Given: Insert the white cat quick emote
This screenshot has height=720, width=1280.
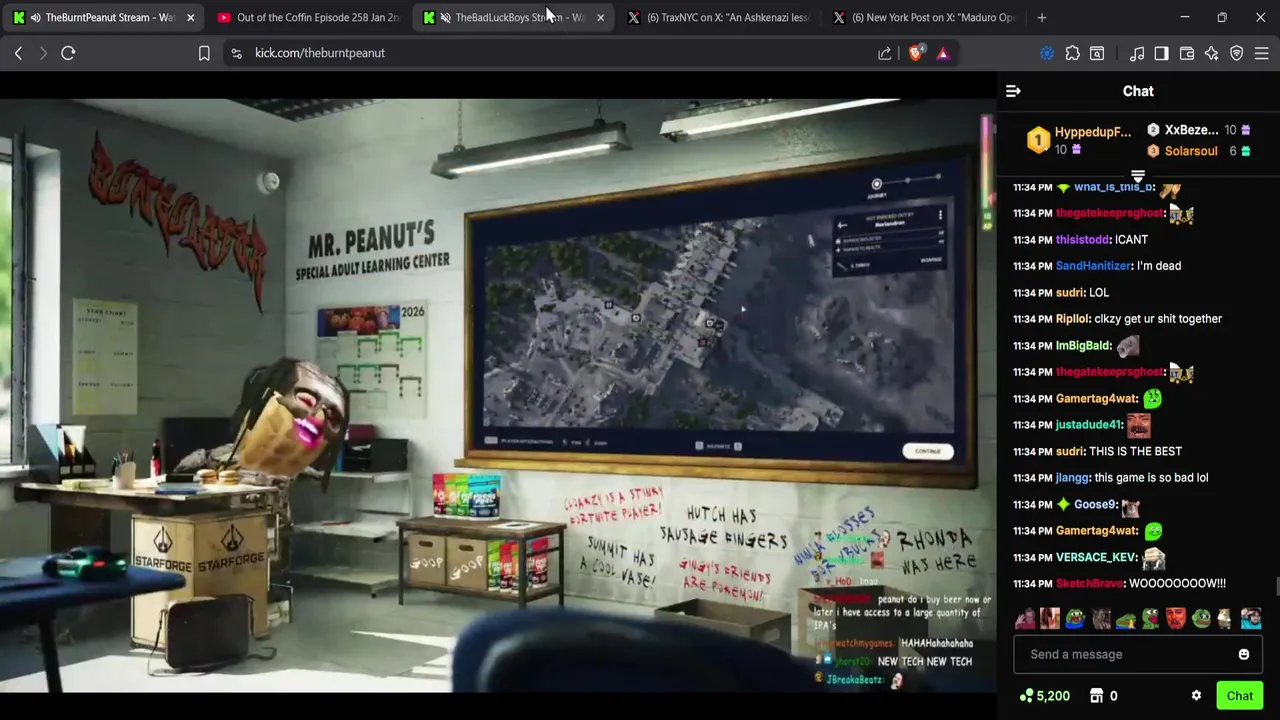Looking at the screenshot, I should 1225,619.
